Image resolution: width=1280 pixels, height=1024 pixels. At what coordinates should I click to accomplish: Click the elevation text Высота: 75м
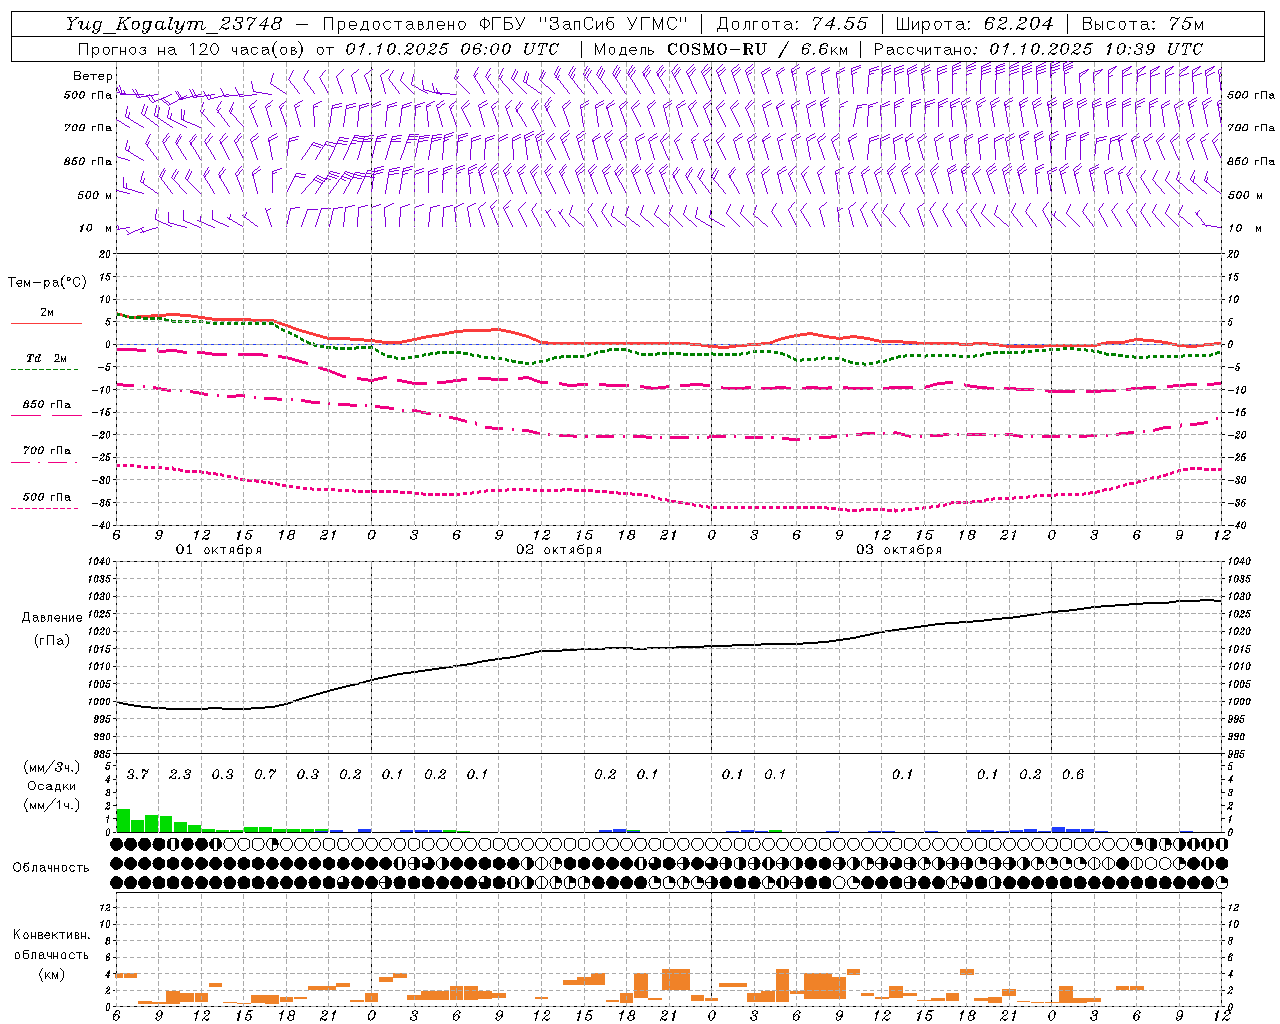(1142, 24)
